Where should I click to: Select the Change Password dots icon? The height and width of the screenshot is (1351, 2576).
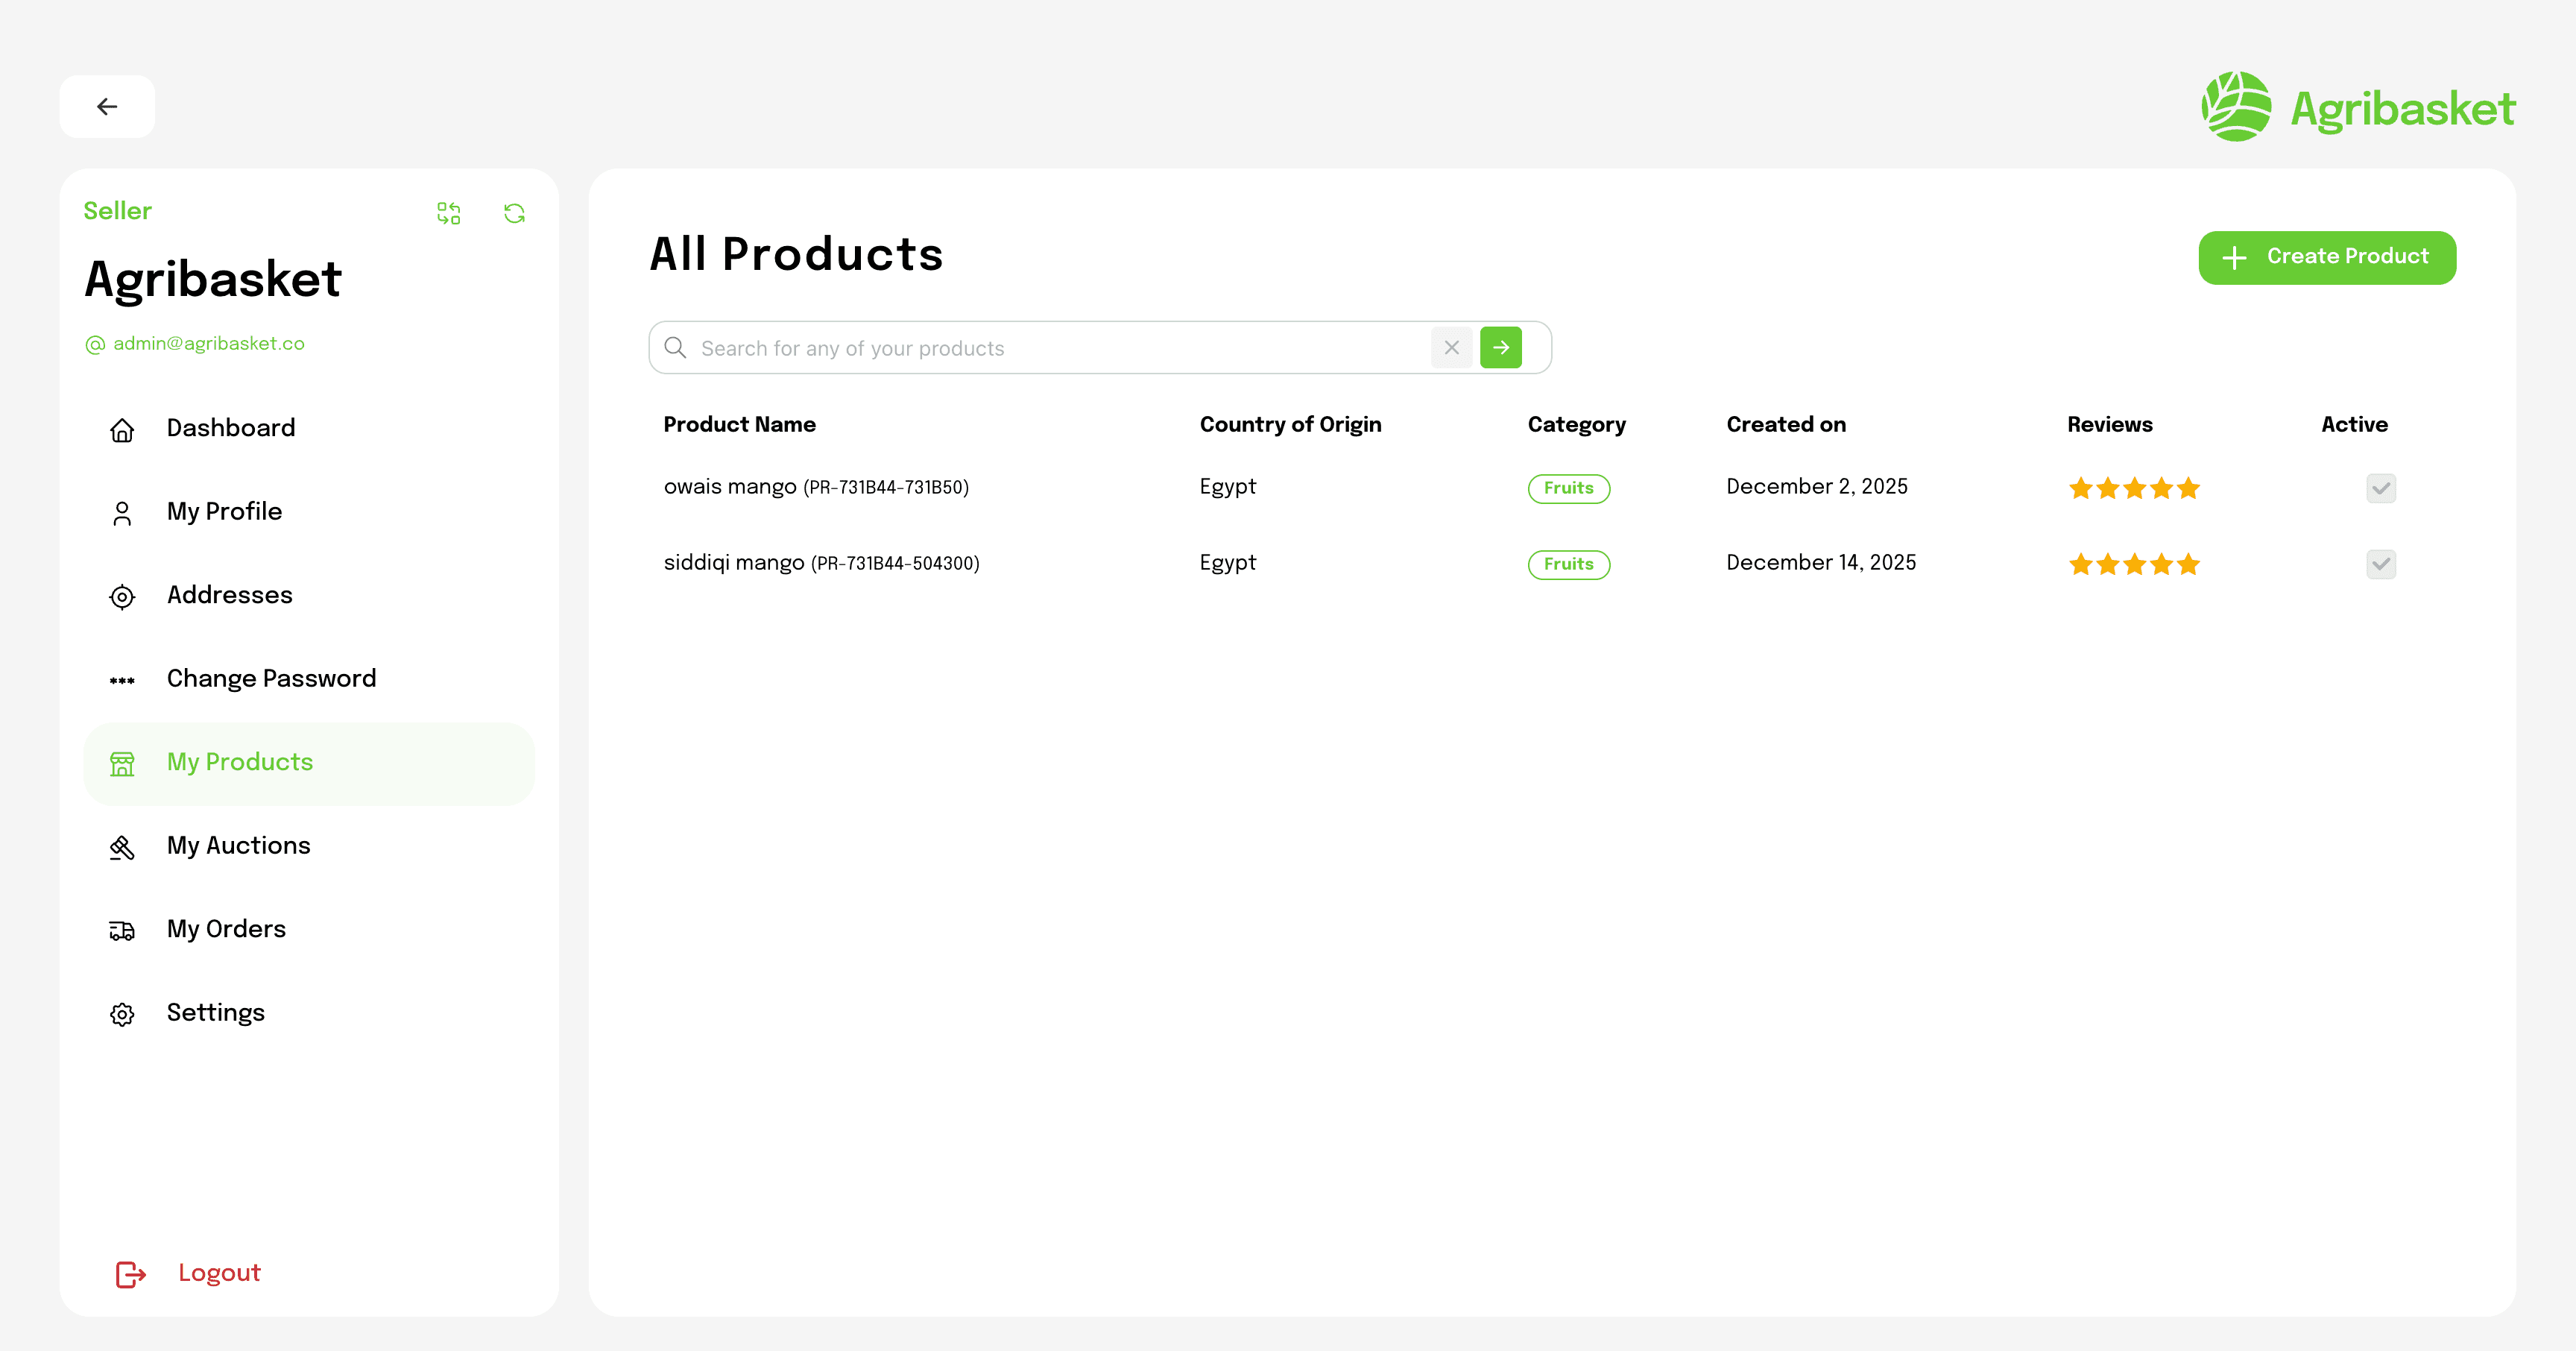coord(122,681)
